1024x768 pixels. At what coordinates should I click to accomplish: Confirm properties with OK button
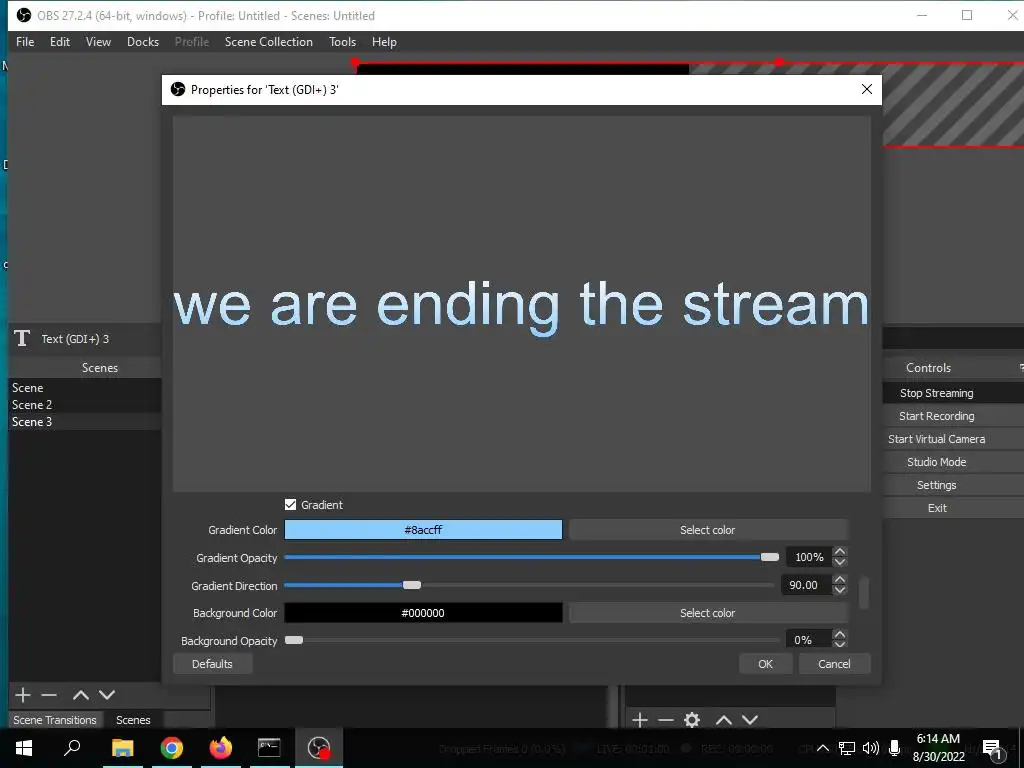(765, 664)
